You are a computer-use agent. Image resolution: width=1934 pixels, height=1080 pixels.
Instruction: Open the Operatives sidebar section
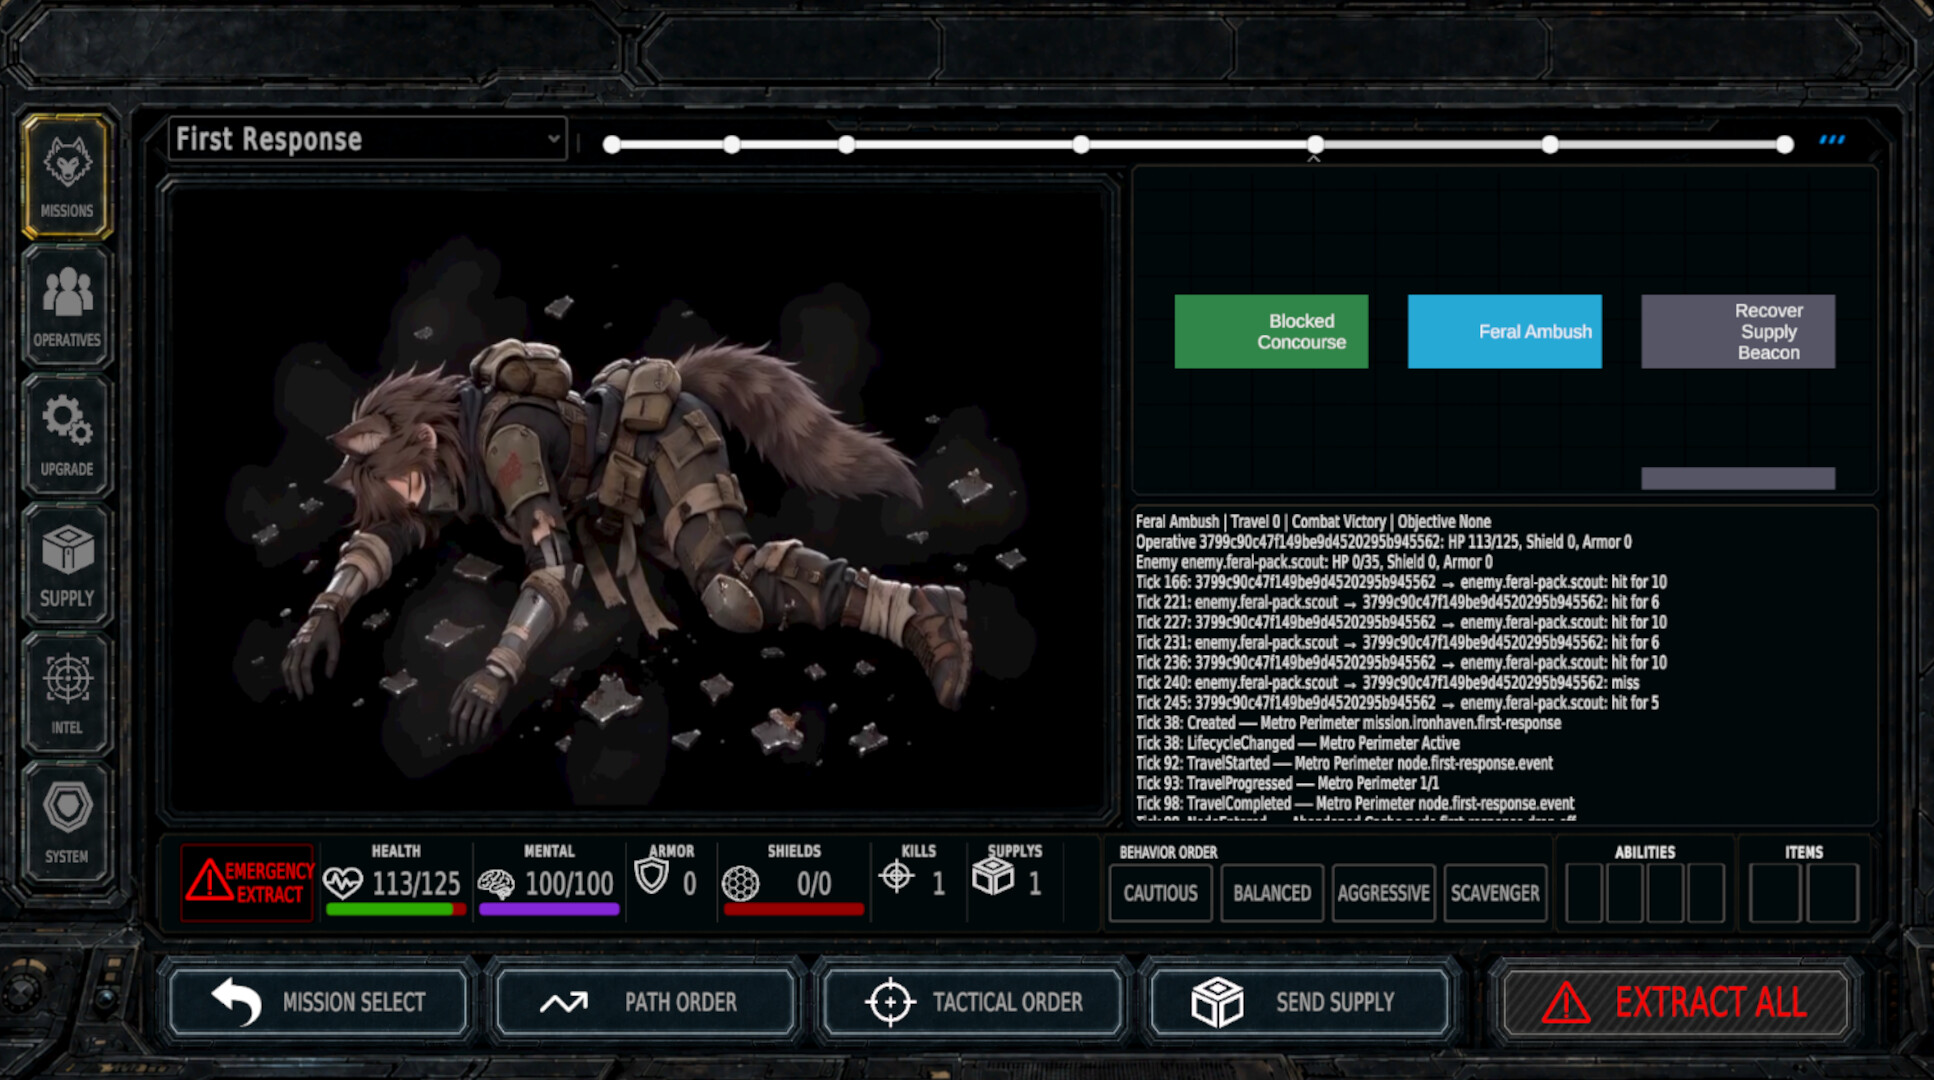pos(67,306)
